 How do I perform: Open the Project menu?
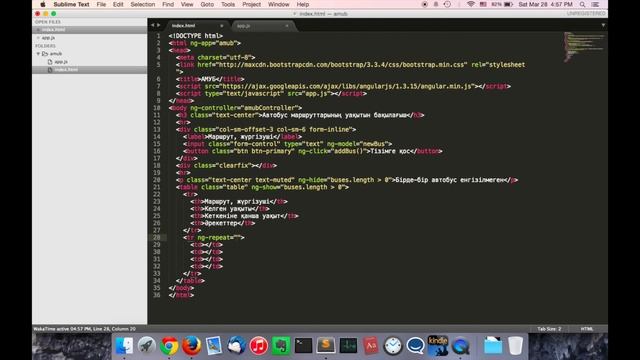click(251, 4)
